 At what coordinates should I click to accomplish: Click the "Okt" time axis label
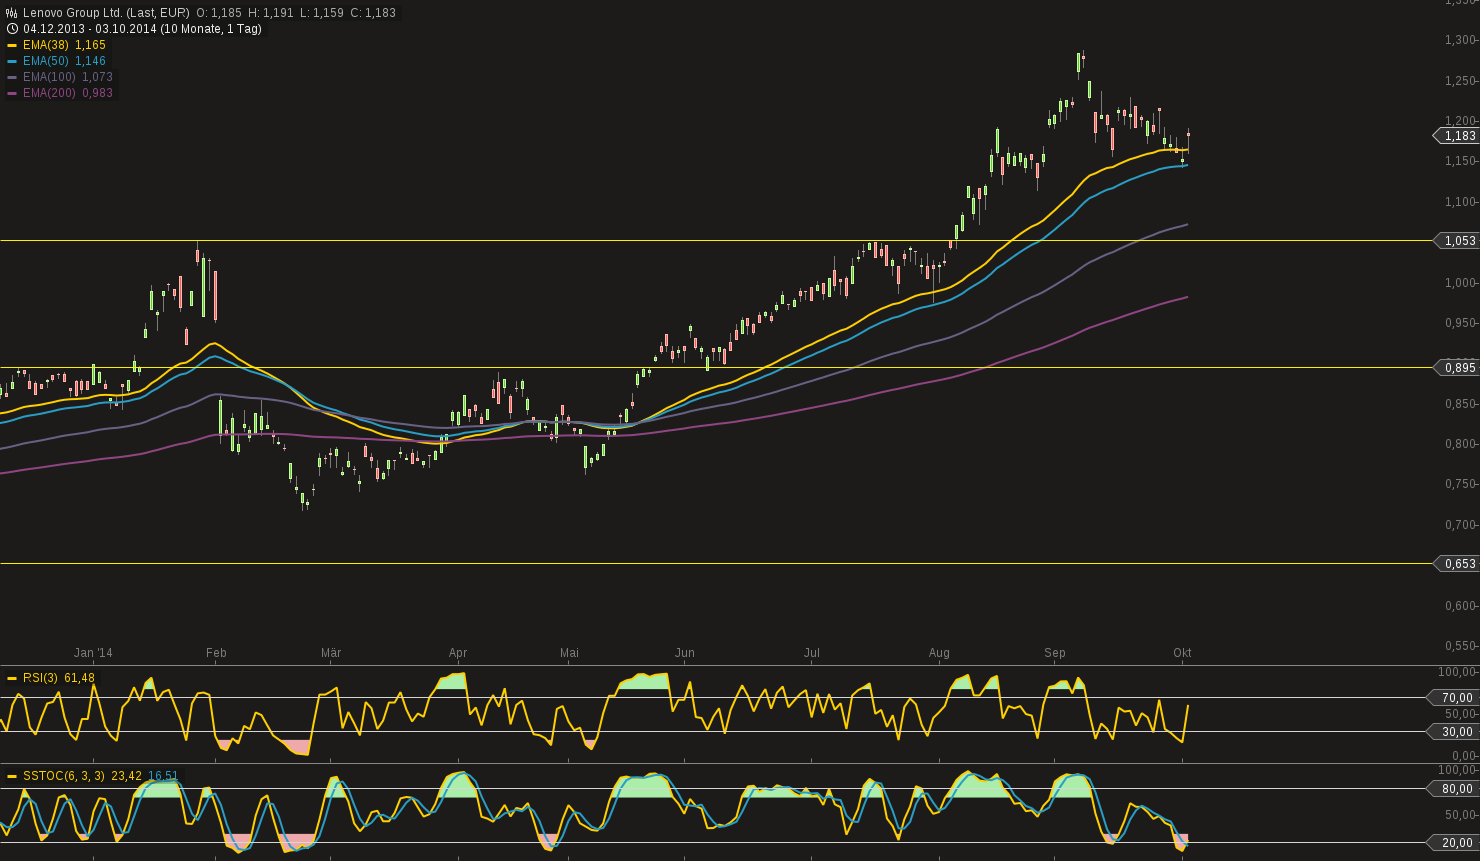tap(1182, 653)
